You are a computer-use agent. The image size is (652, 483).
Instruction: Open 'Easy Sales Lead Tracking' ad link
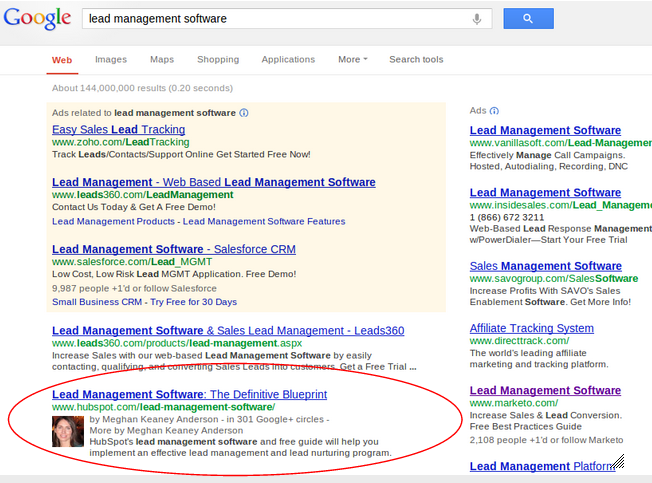(119, 129)
